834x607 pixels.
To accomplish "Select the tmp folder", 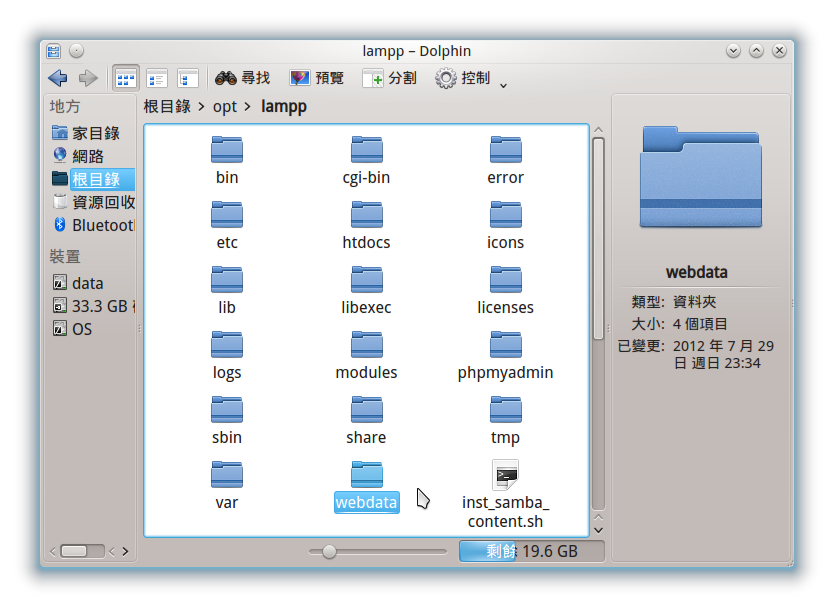I will click(505, 420).
